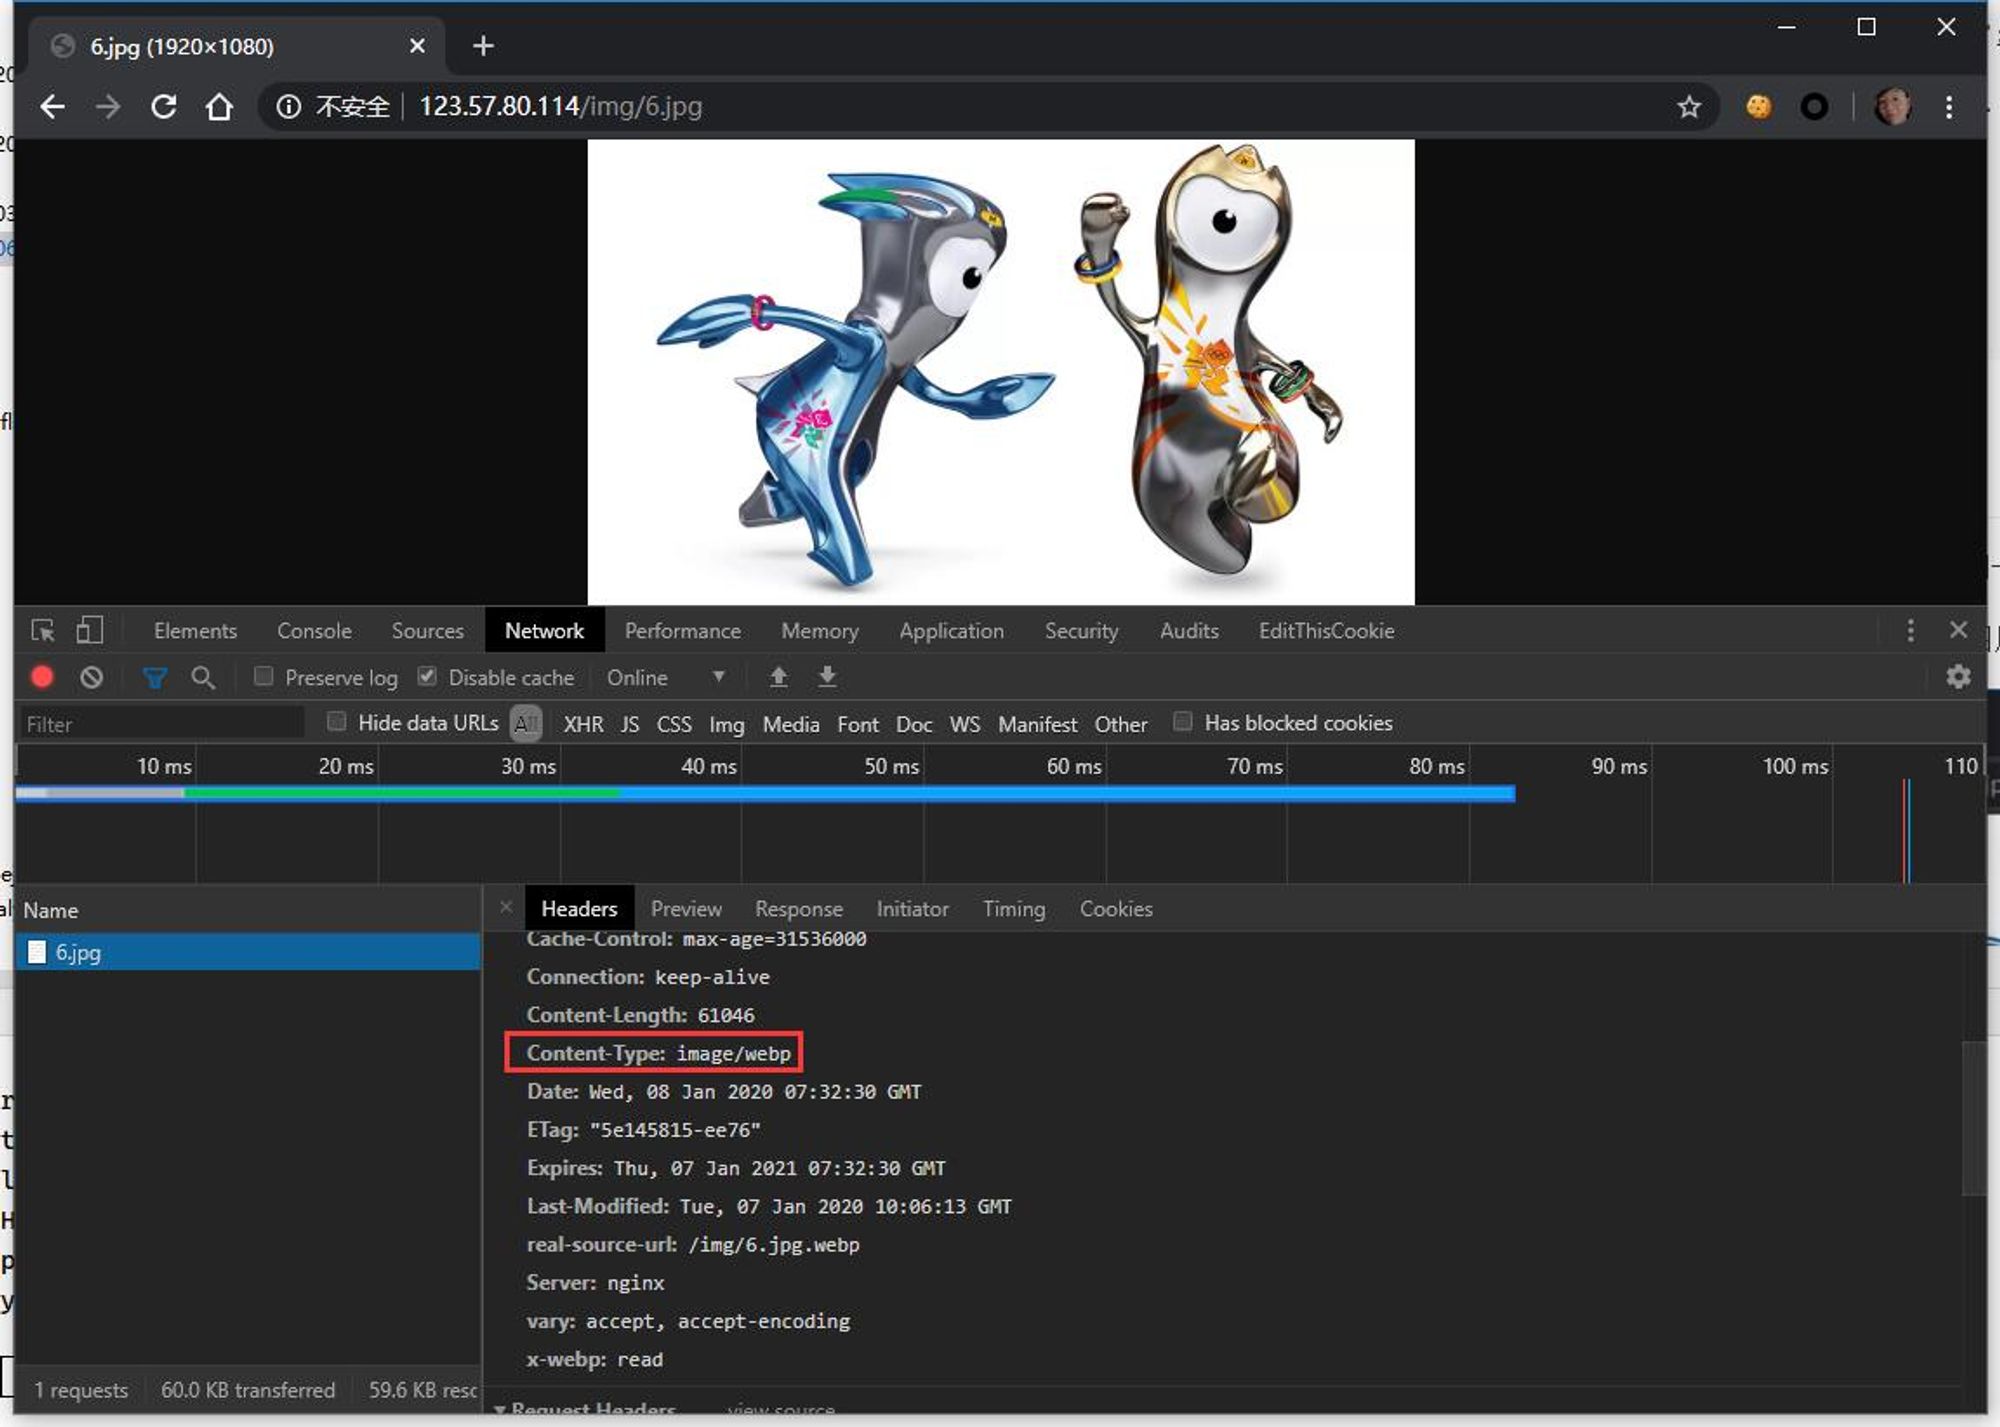Reload the page with the refresh icon
Viewport: 2000px width, 1427px height.
click(163, 106)
